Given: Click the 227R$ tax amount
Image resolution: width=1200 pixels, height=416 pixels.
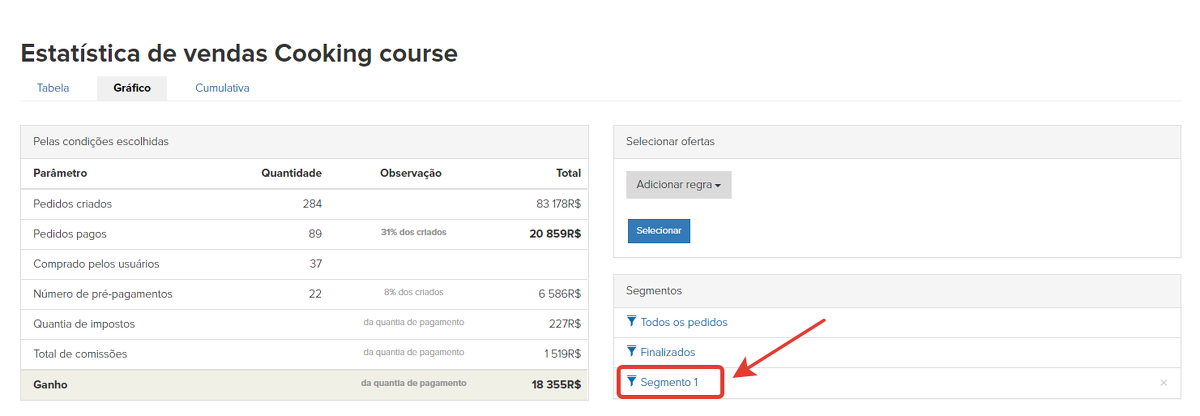Looking at the screenshot, I should (564, 324).
